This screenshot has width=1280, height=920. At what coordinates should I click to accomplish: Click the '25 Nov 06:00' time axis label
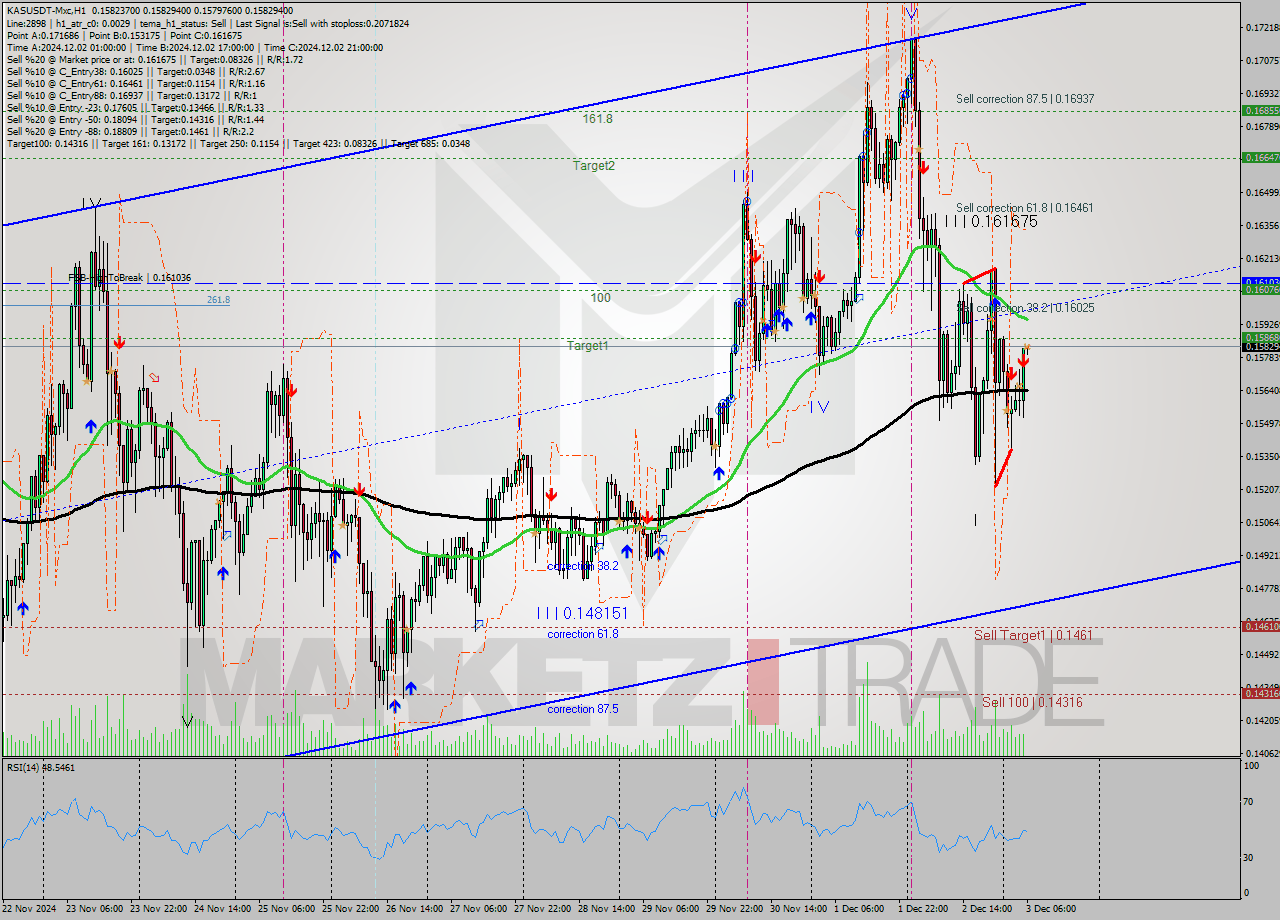289,909
